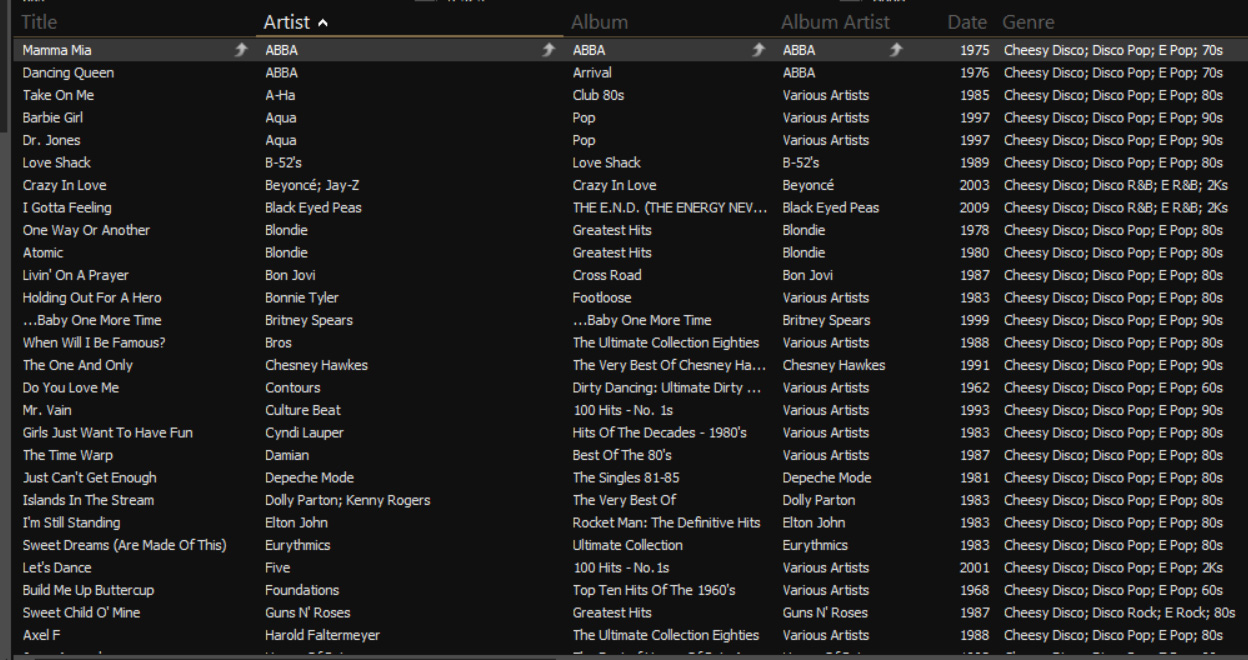Select the track 'Dancing Queen'

pos(68,73)
